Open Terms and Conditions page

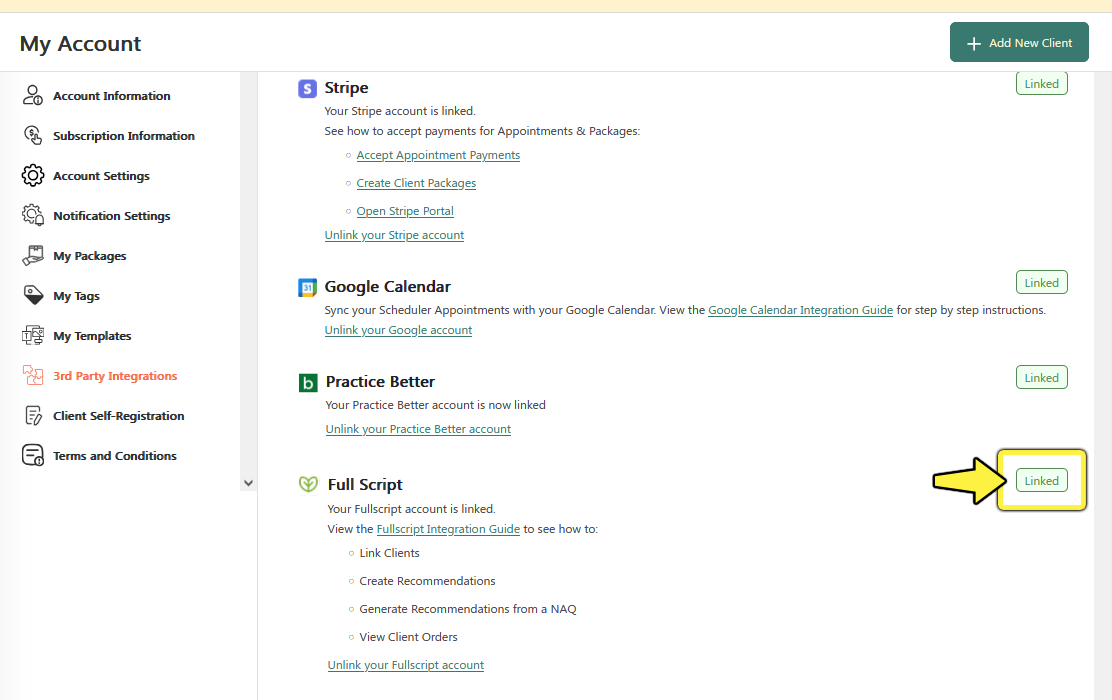[115, 456]
